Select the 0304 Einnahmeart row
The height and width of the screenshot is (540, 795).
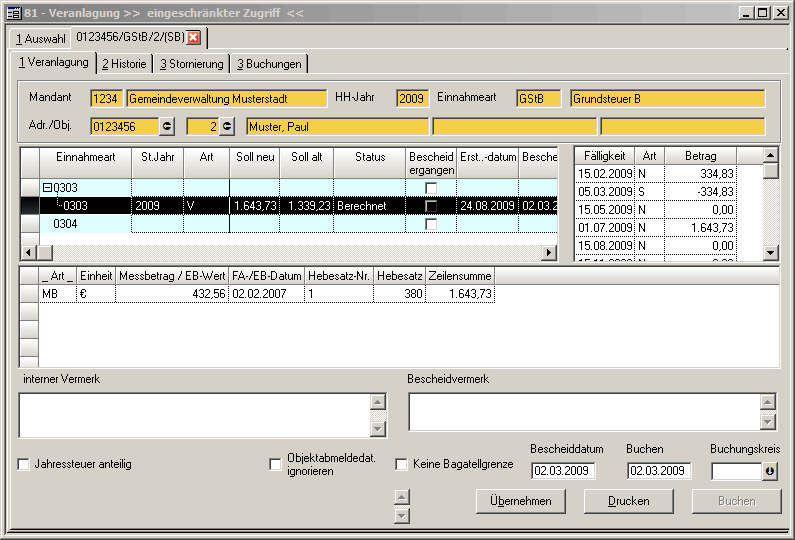(66, 224)
